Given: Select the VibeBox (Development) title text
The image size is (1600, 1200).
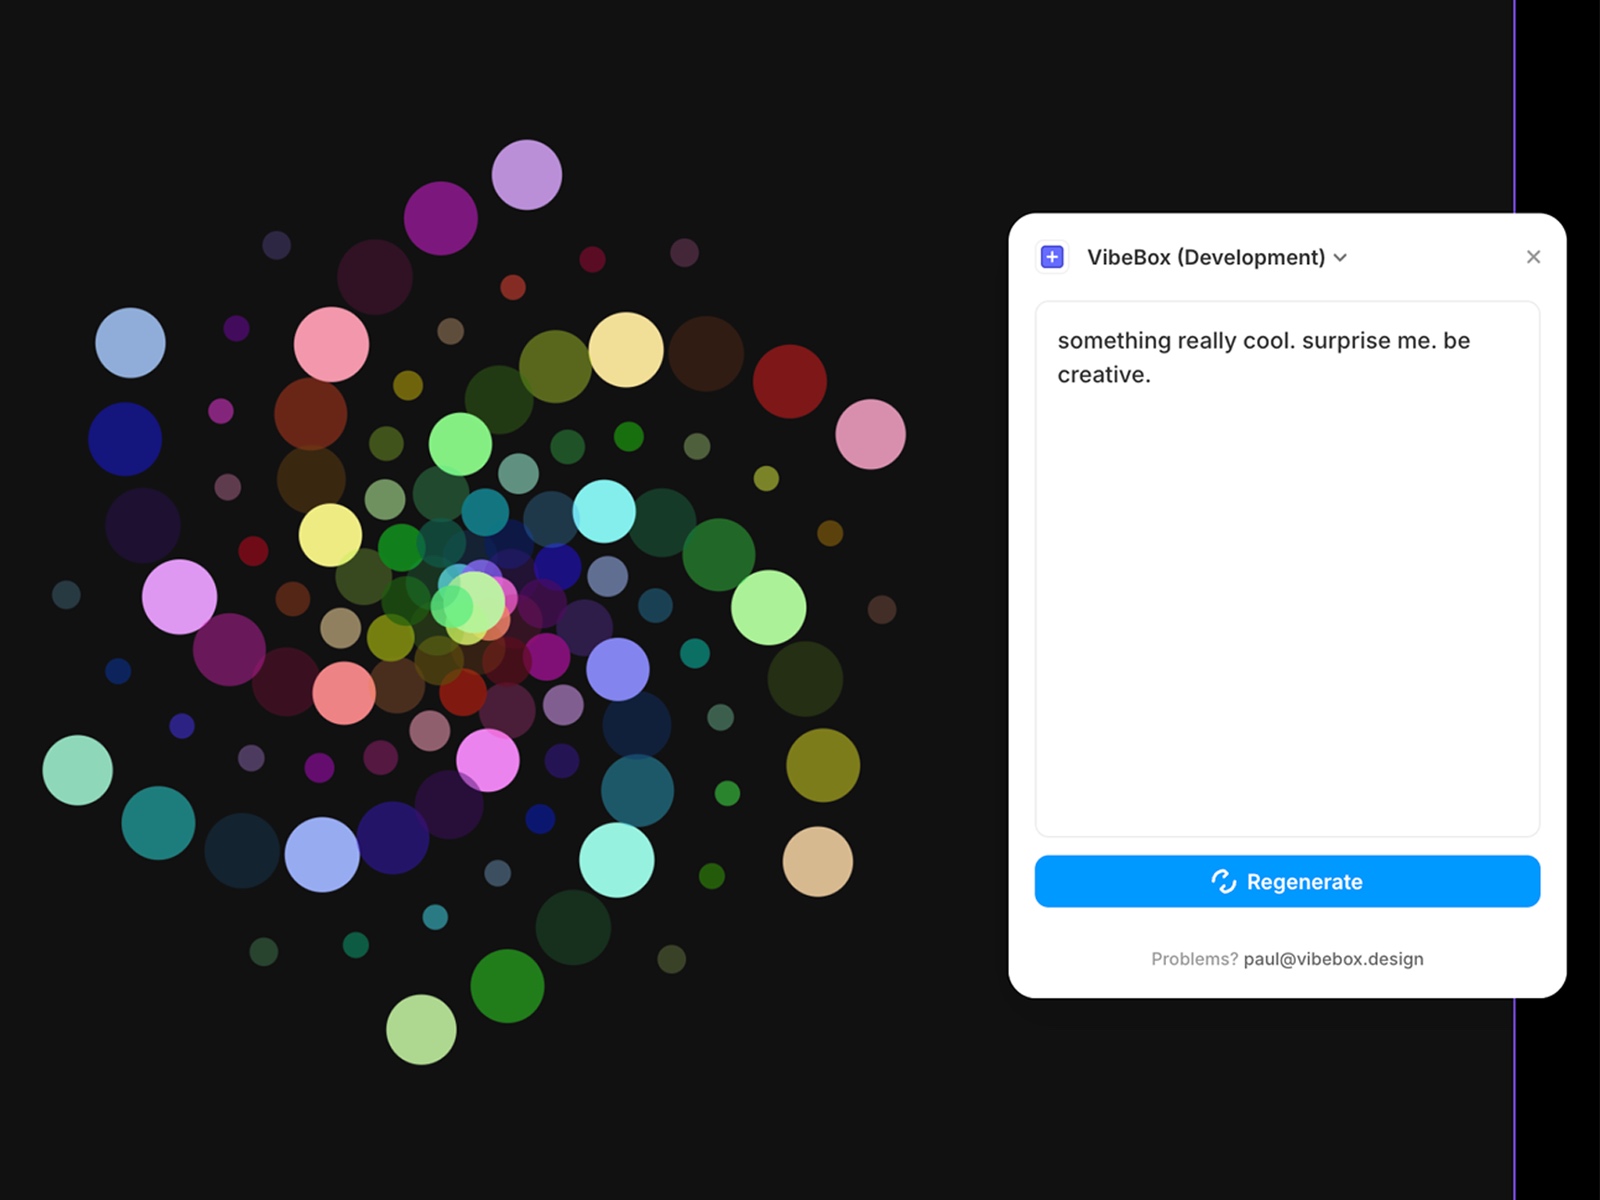Looking at the screenshot, I should [1206, 257].
